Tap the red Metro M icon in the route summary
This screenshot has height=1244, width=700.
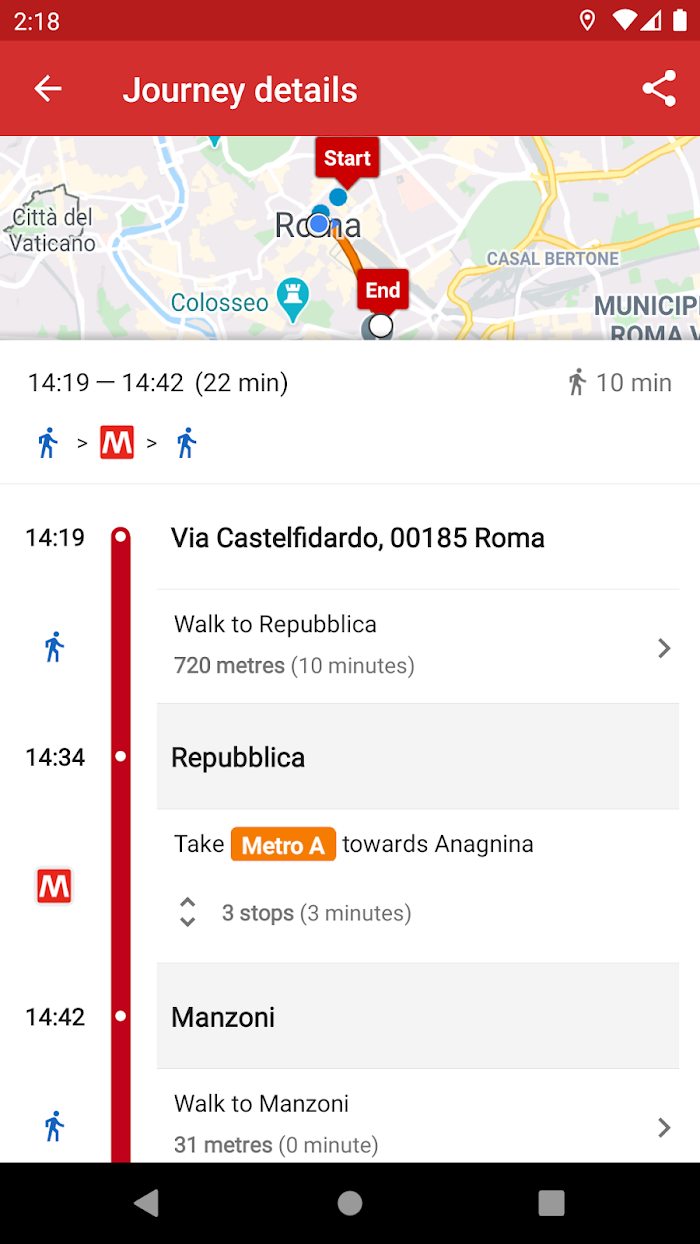point(117,442)
